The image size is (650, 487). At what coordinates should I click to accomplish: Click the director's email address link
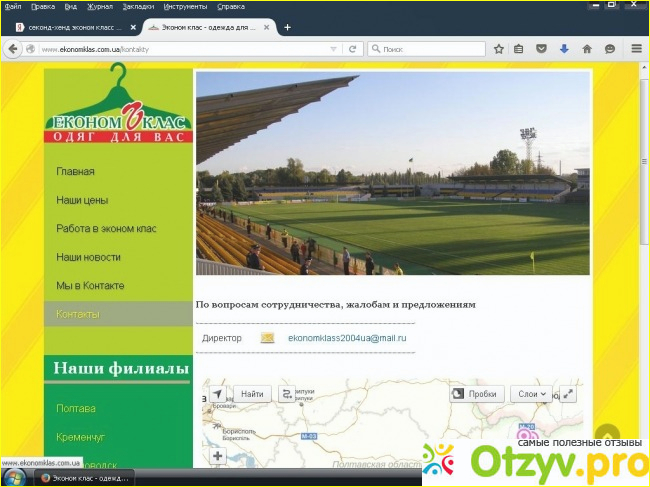[347, 338]
